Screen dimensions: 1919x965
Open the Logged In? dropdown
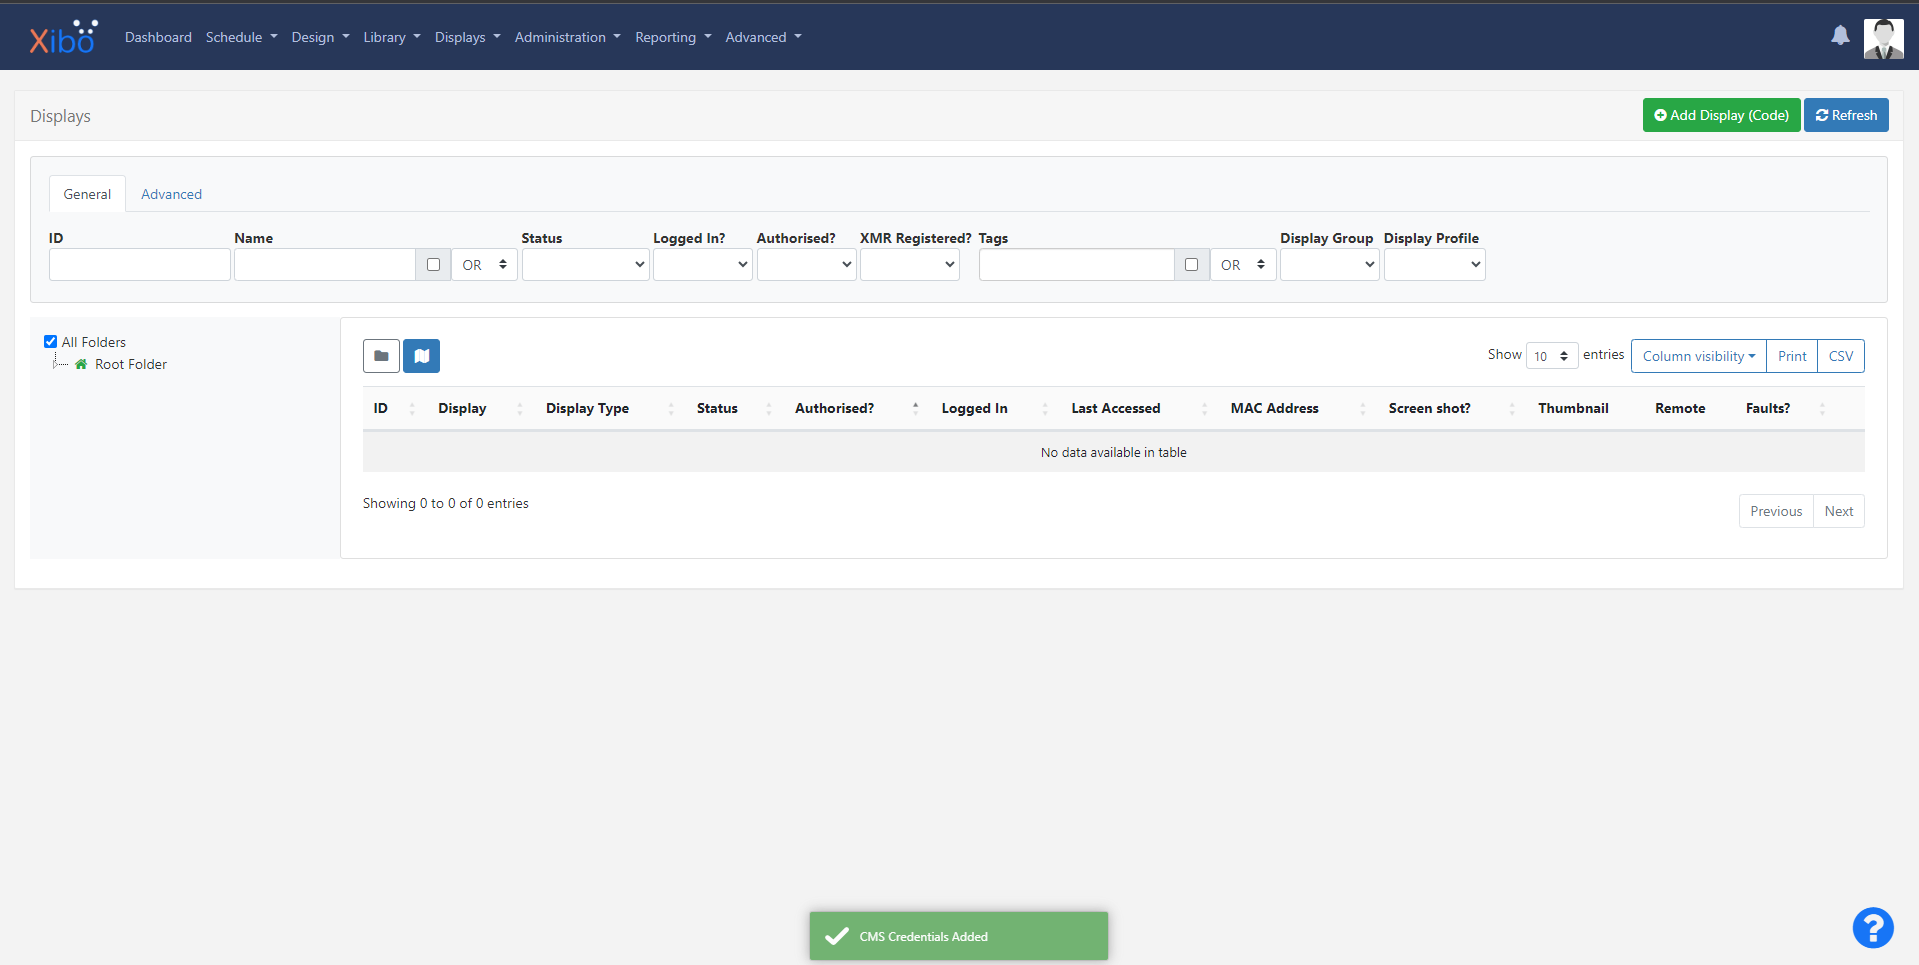coord(702,264)
